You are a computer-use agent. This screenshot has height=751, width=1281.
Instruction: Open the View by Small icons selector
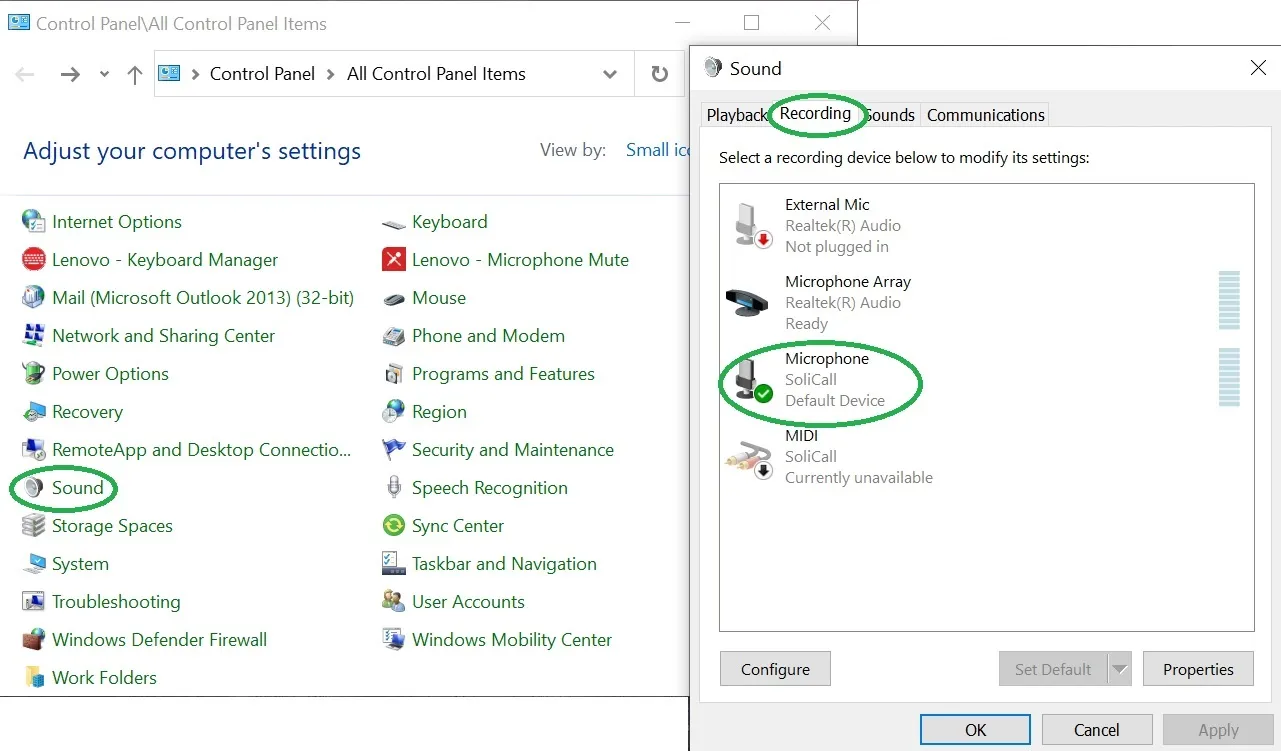pyautogui.click(x=657, y=150)
